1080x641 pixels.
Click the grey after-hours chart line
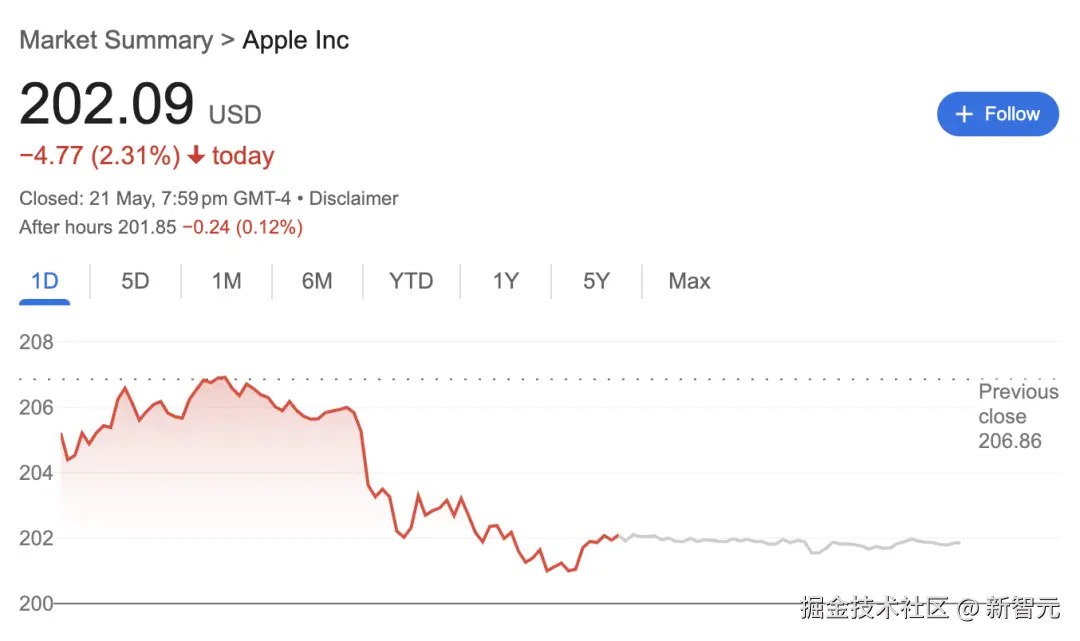(800, 542)
